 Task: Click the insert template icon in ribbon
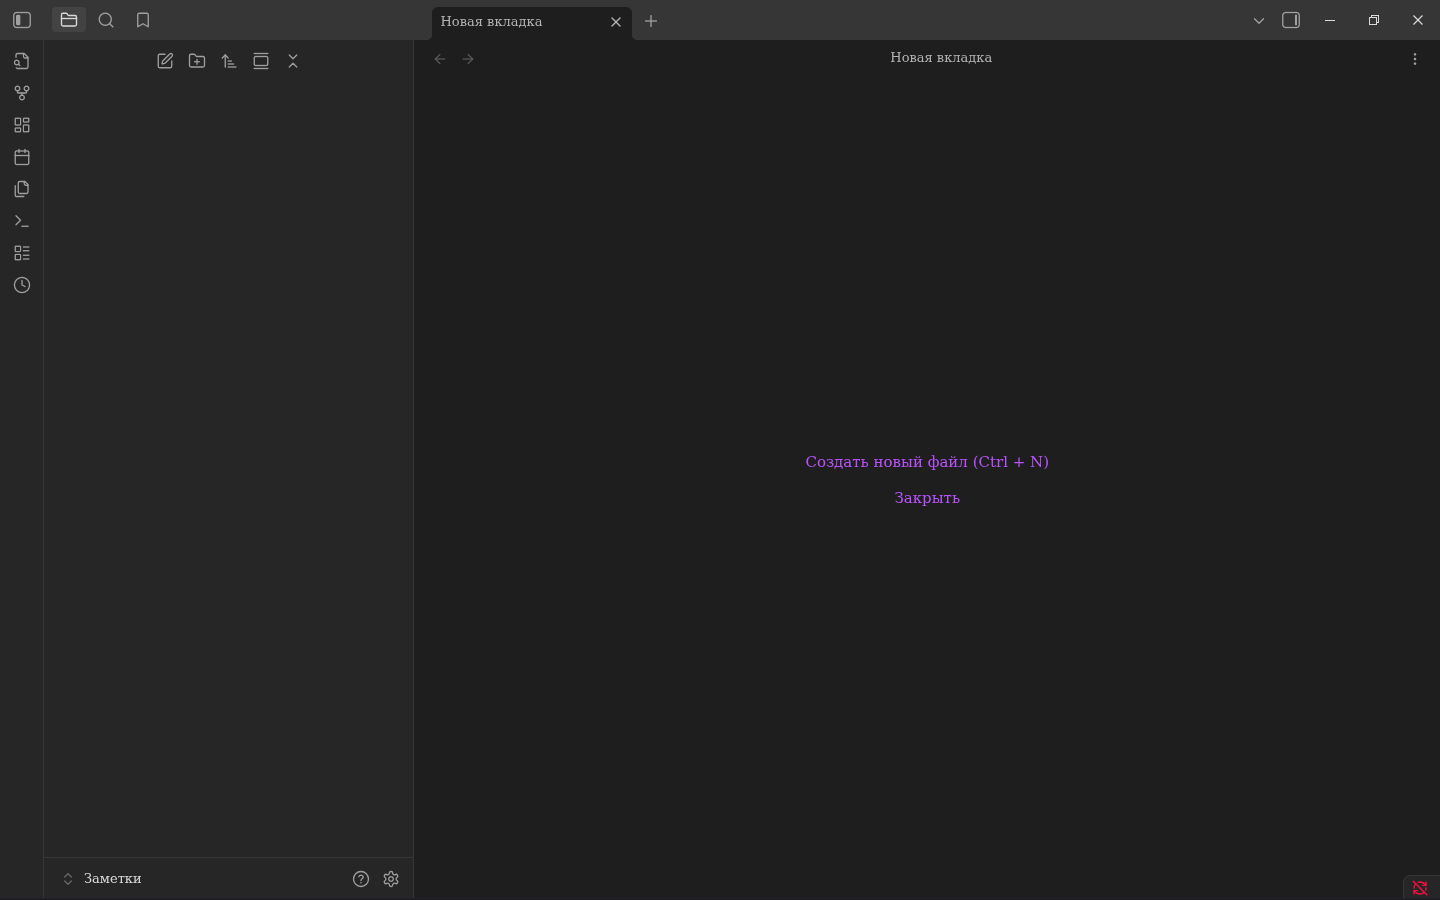22,189
